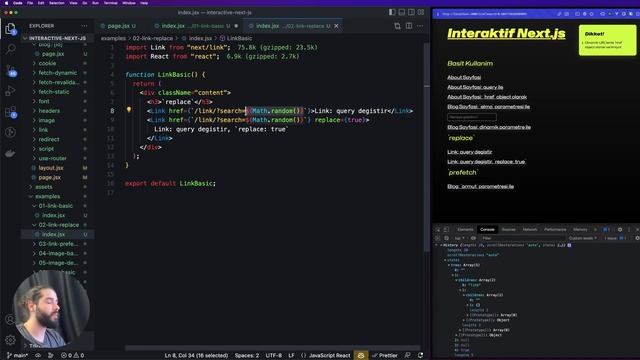Expand the 03-link-prefe... folder
The height and width of the screenshot is (360, 640).
click(58, 244)
